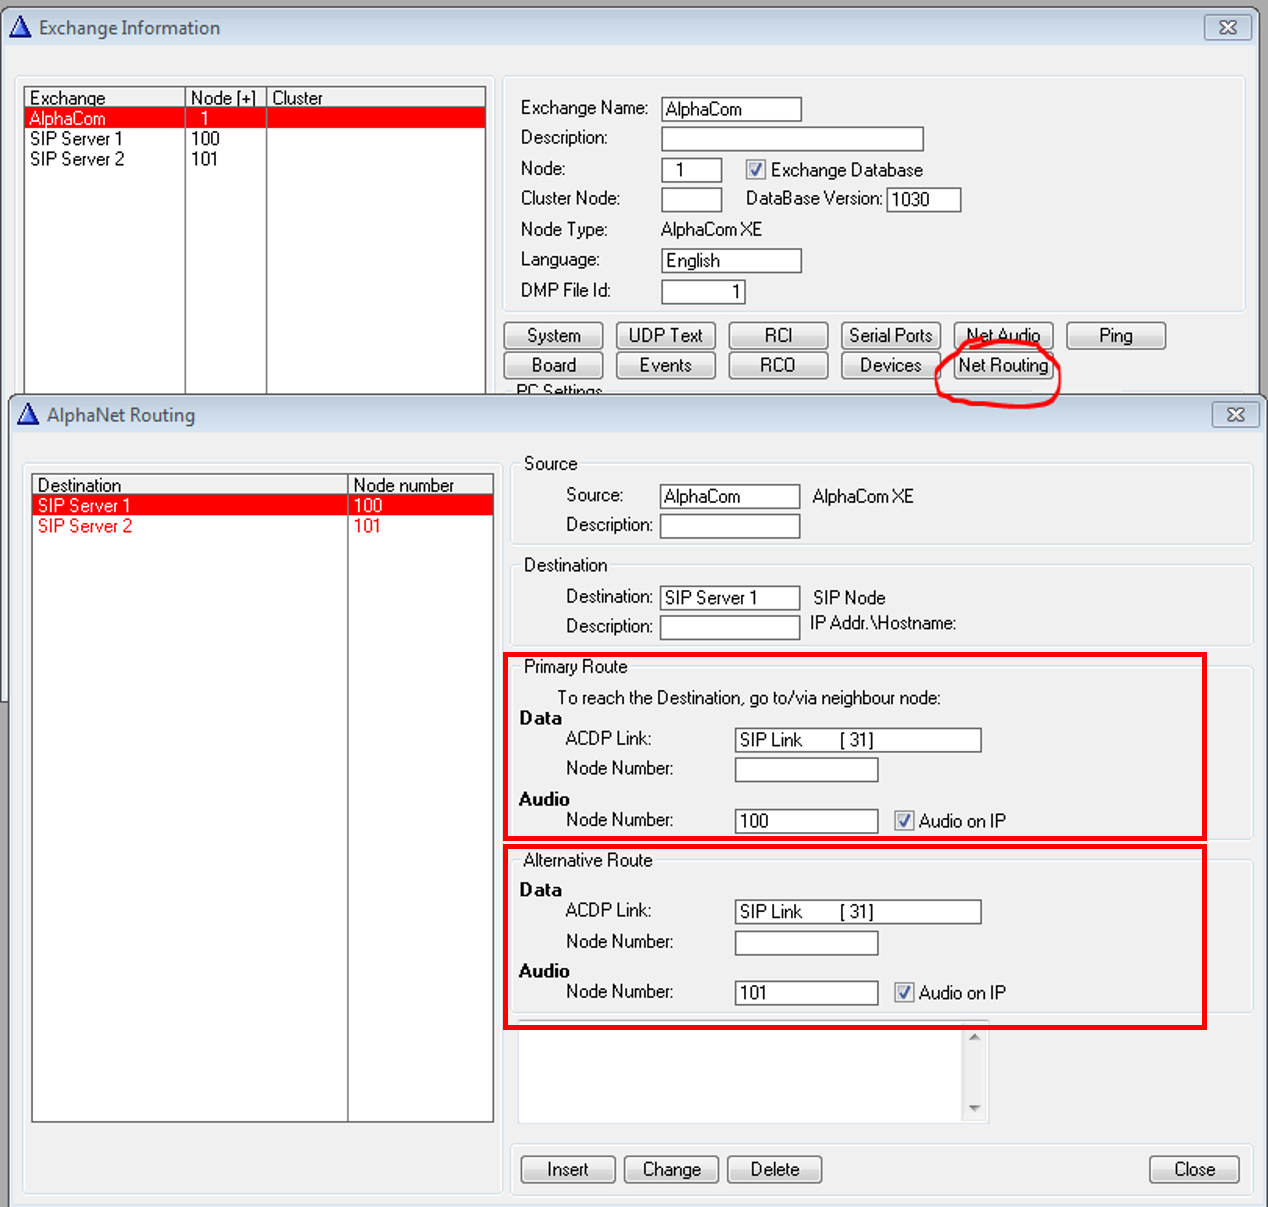Select SIP Server 1 in Destination list
This screenshot has height=1207, width=1268.
click(263, 505)
